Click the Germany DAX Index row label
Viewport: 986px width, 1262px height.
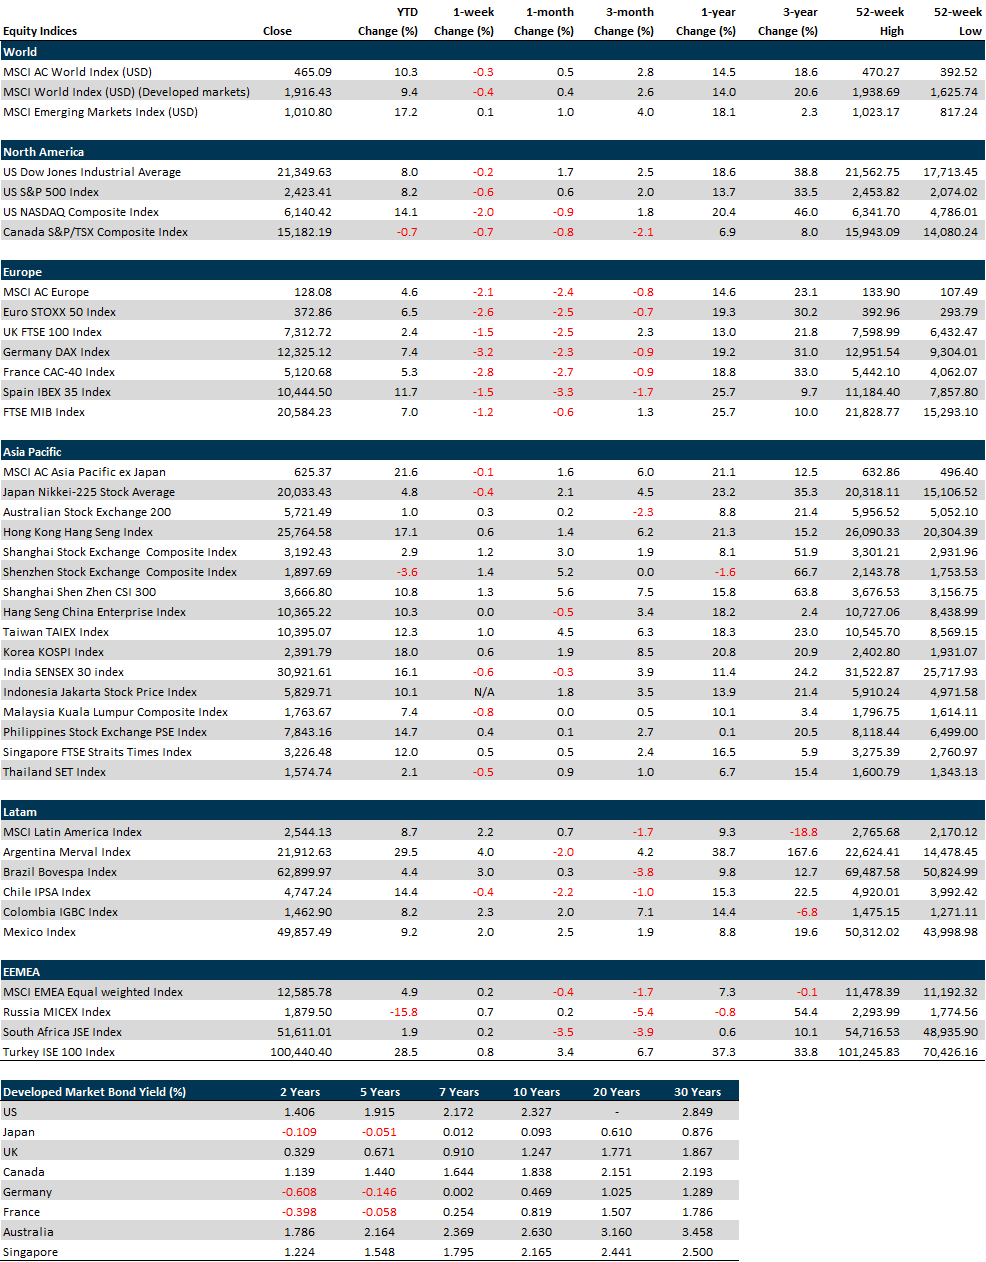point(56,352)
